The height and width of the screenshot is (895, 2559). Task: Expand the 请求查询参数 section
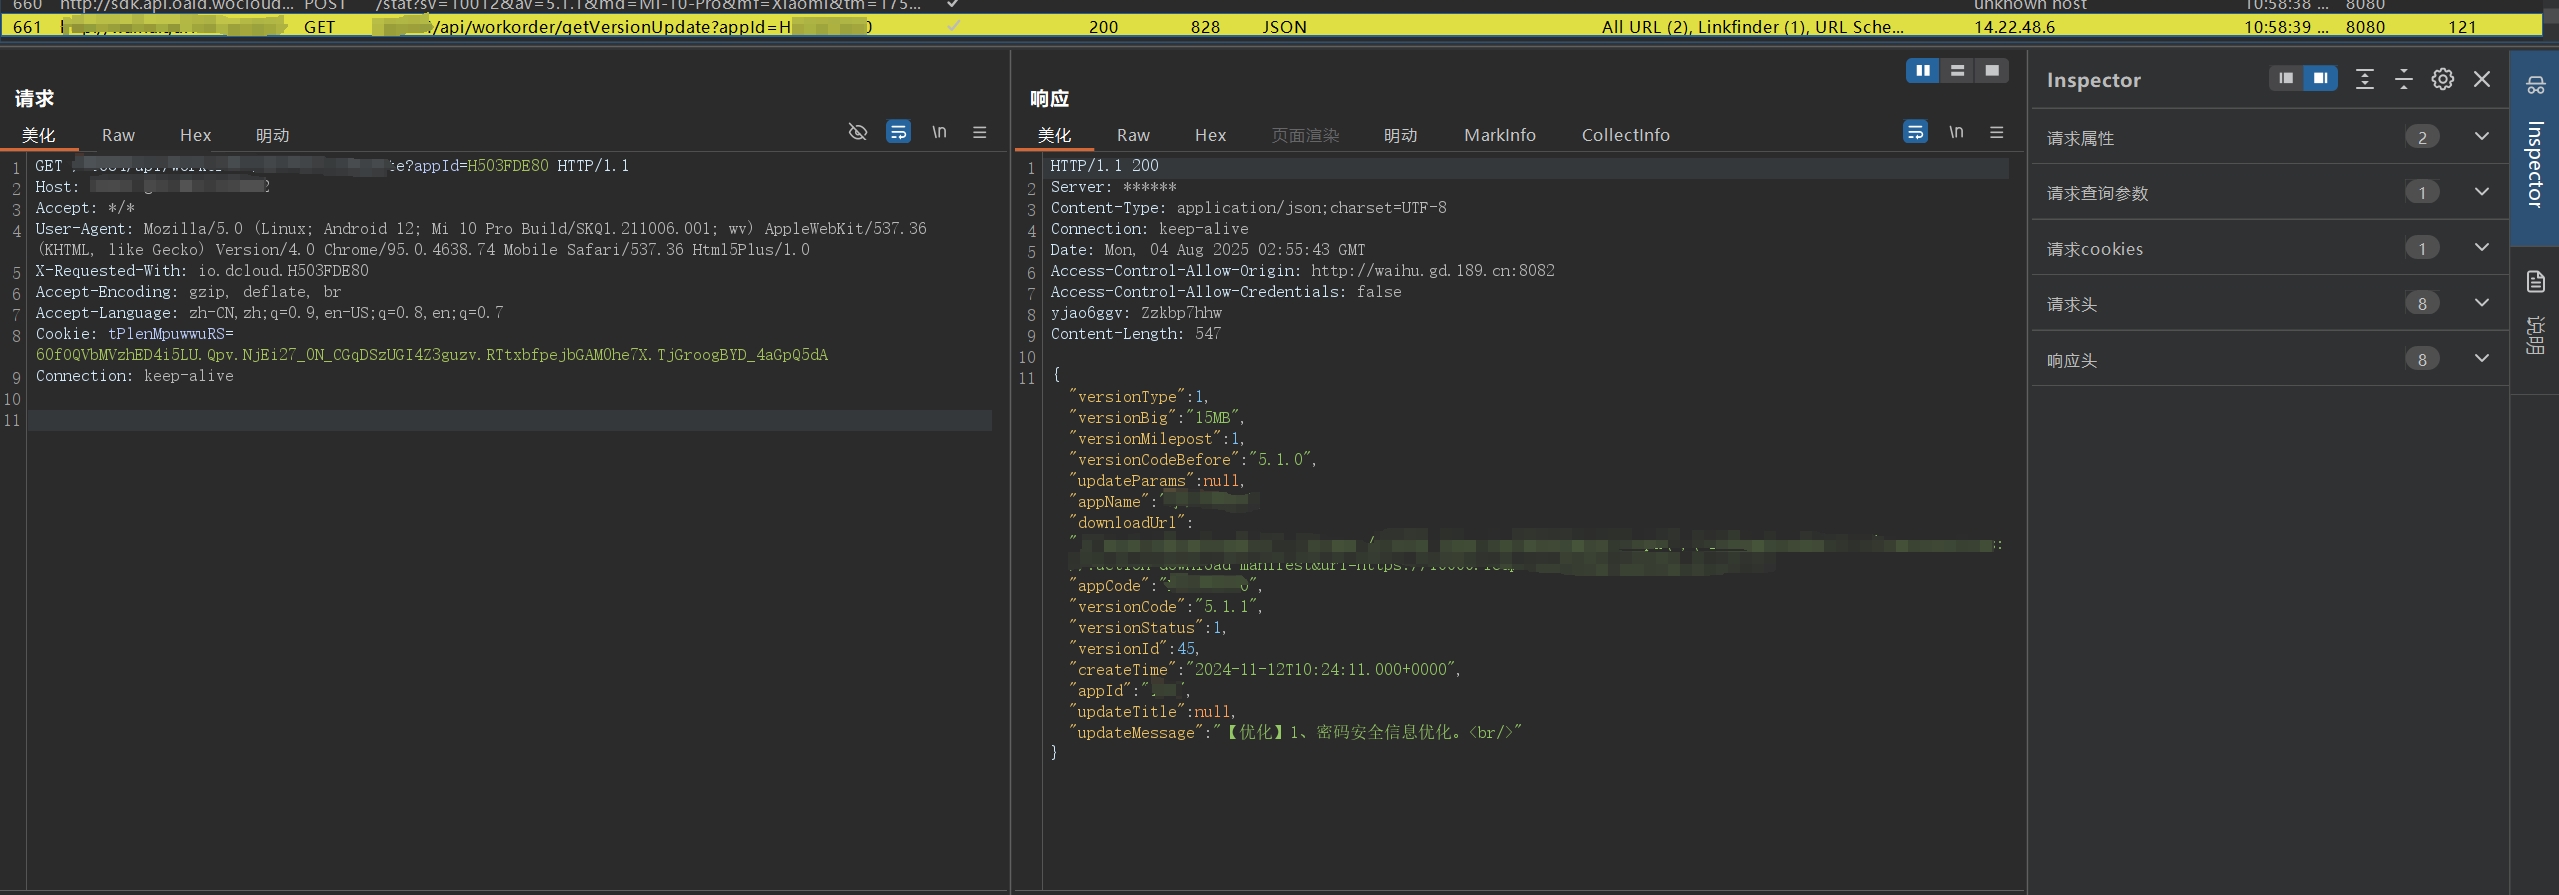point(2481,192)
